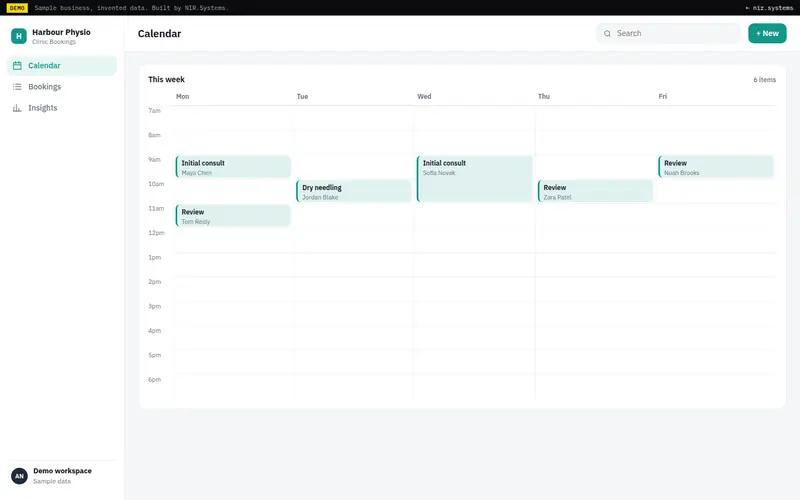The height and width of the screenshot is (500, 800).
Task: Click the 7am time label
Action: tap(154, 111)
